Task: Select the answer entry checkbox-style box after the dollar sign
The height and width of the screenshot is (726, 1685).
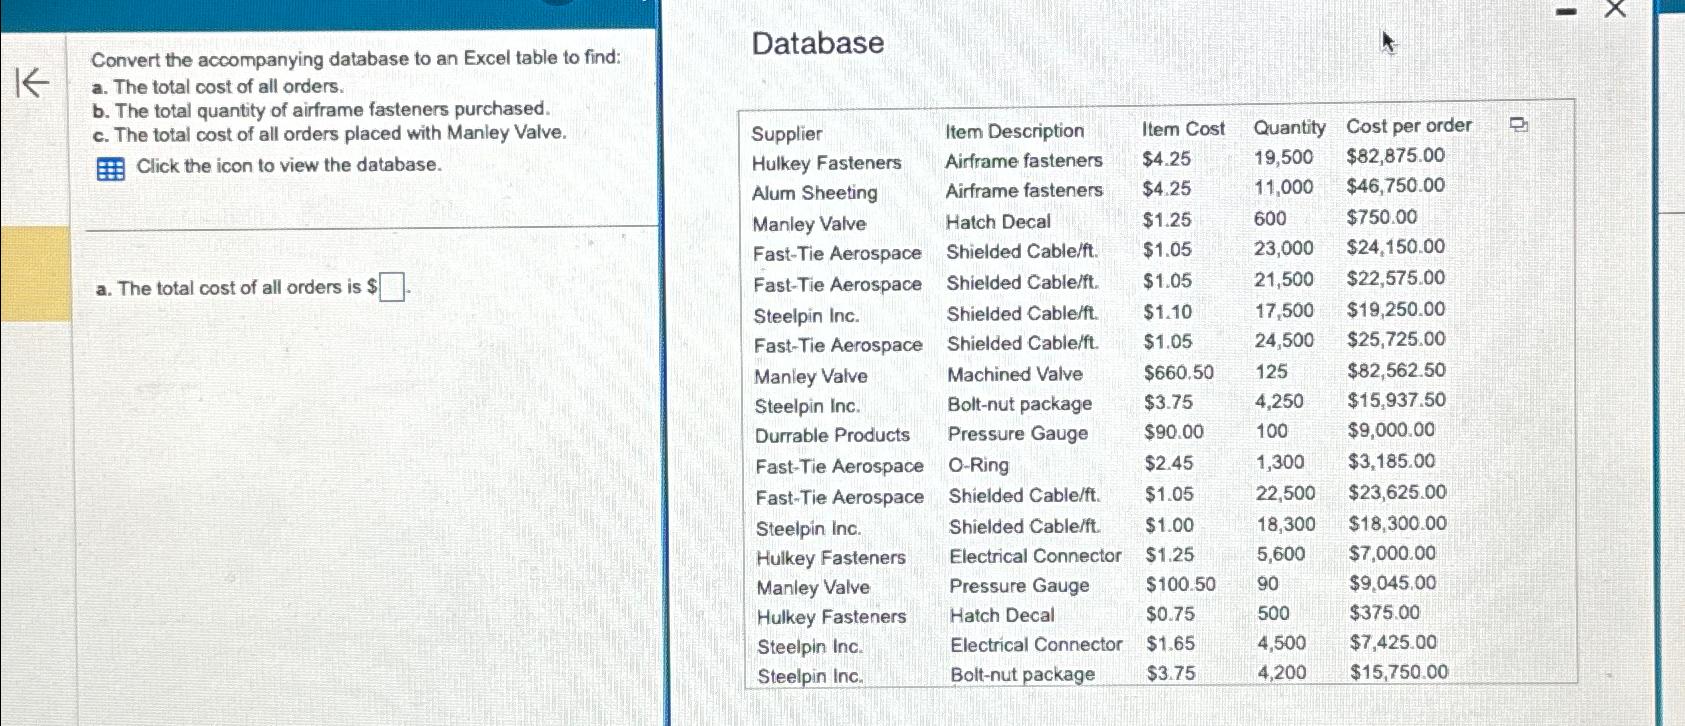Action: coord(392,288)
